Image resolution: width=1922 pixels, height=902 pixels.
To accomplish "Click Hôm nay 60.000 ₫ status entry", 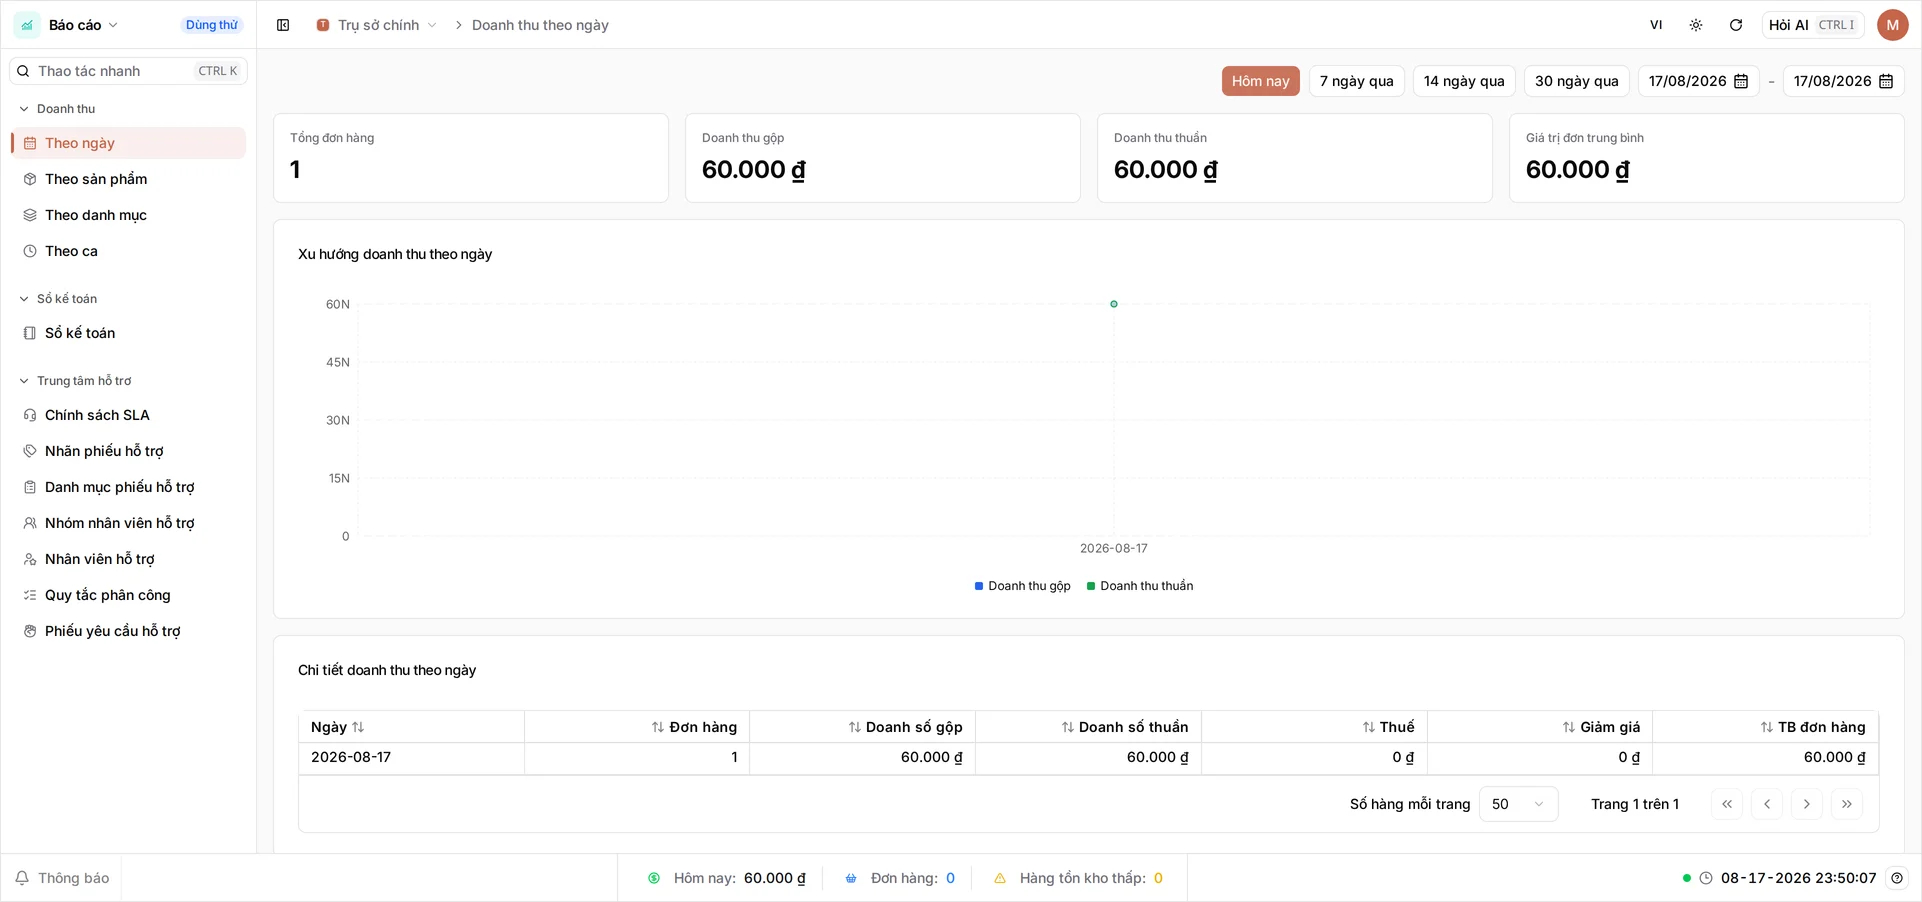I will coord(726,878).
